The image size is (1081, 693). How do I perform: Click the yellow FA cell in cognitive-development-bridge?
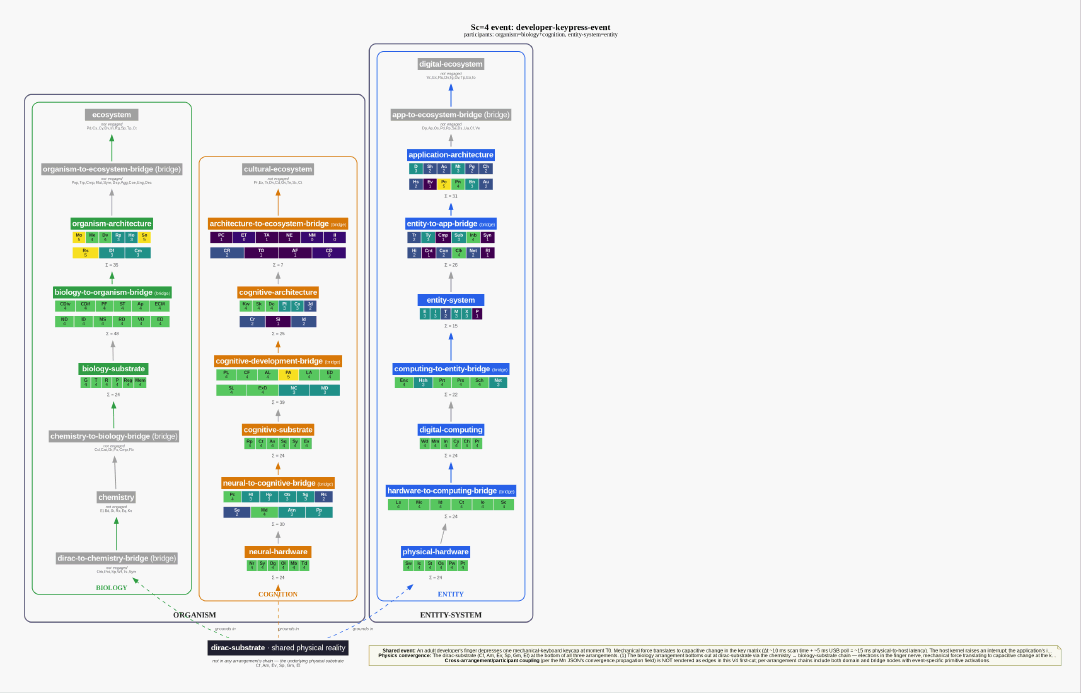[x=288, y=374]
